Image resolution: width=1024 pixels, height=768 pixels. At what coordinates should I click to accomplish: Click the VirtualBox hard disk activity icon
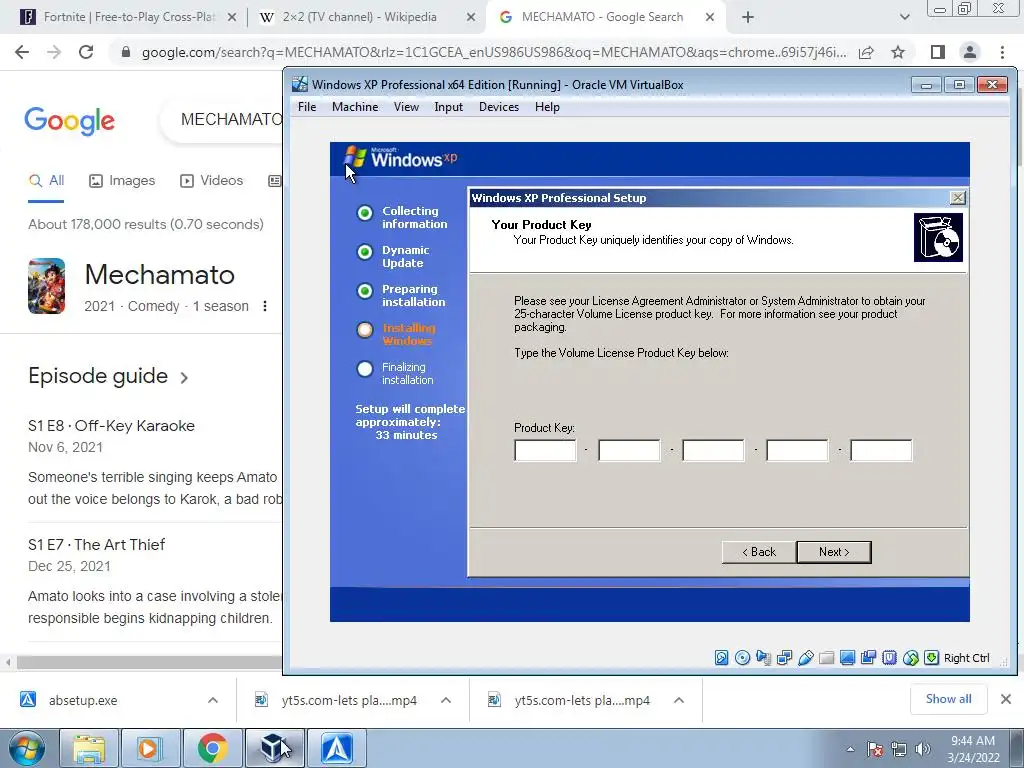721,658
